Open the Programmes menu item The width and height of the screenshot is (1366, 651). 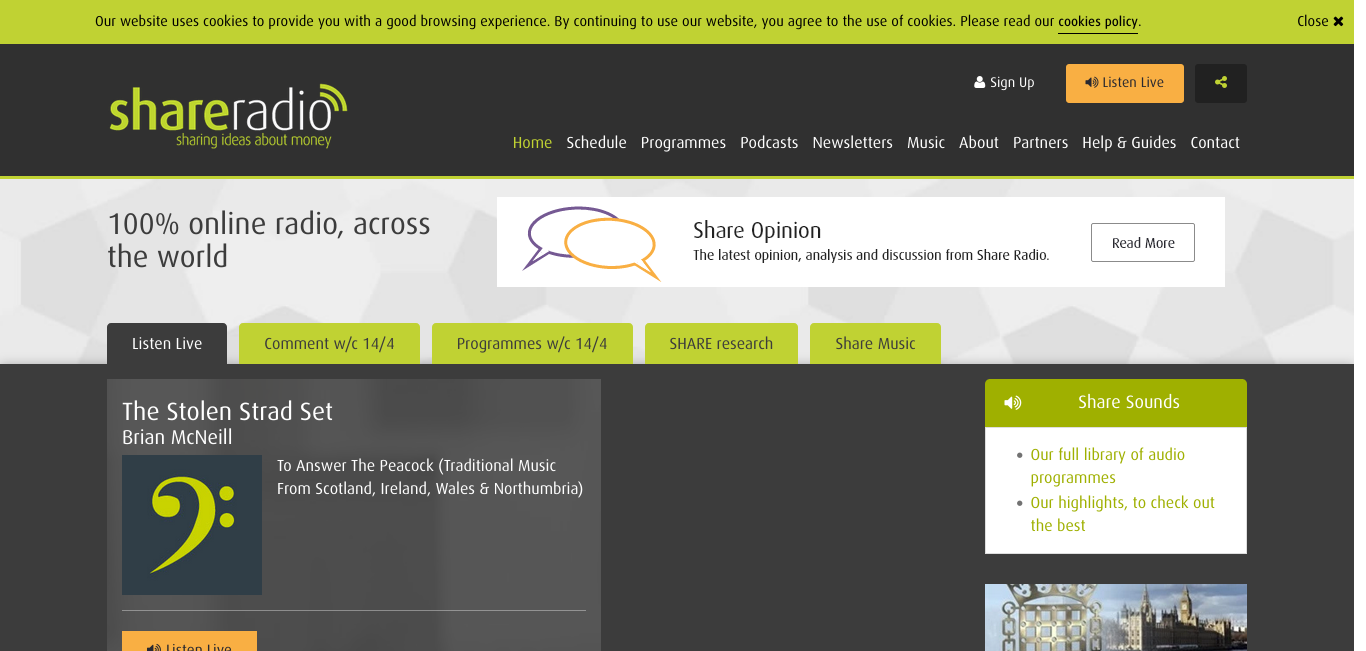[683, 143]
